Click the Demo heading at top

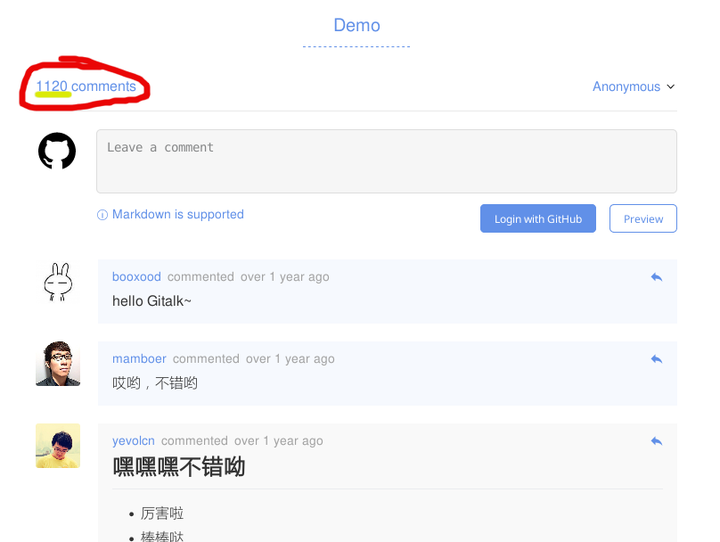[357, 26]
